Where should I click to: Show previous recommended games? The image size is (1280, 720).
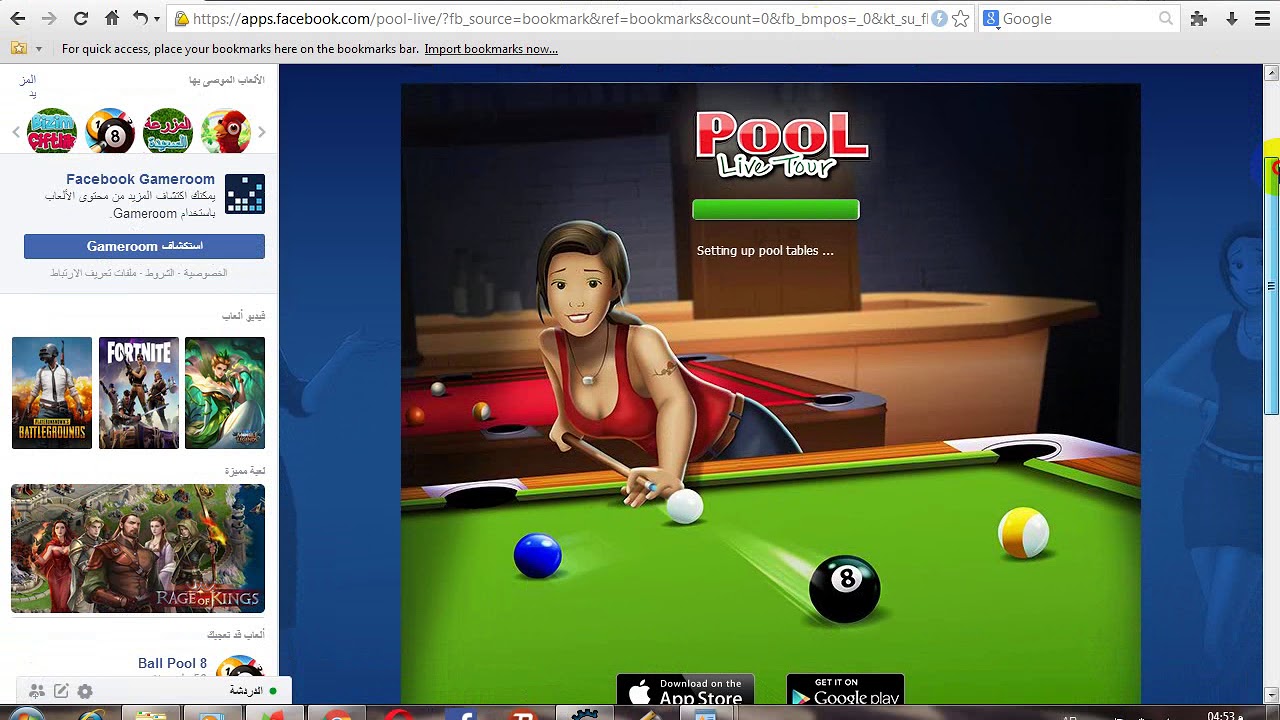(x=16, y=132)
